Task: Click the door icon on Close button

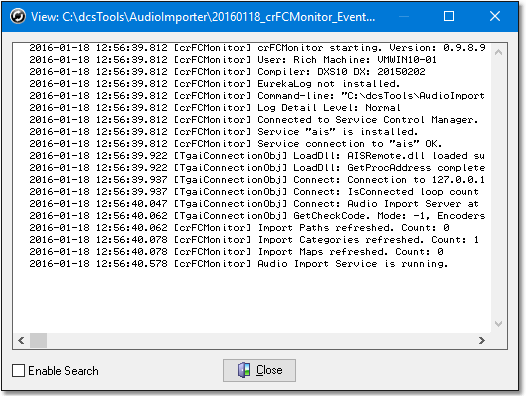Action: point(244,370)
